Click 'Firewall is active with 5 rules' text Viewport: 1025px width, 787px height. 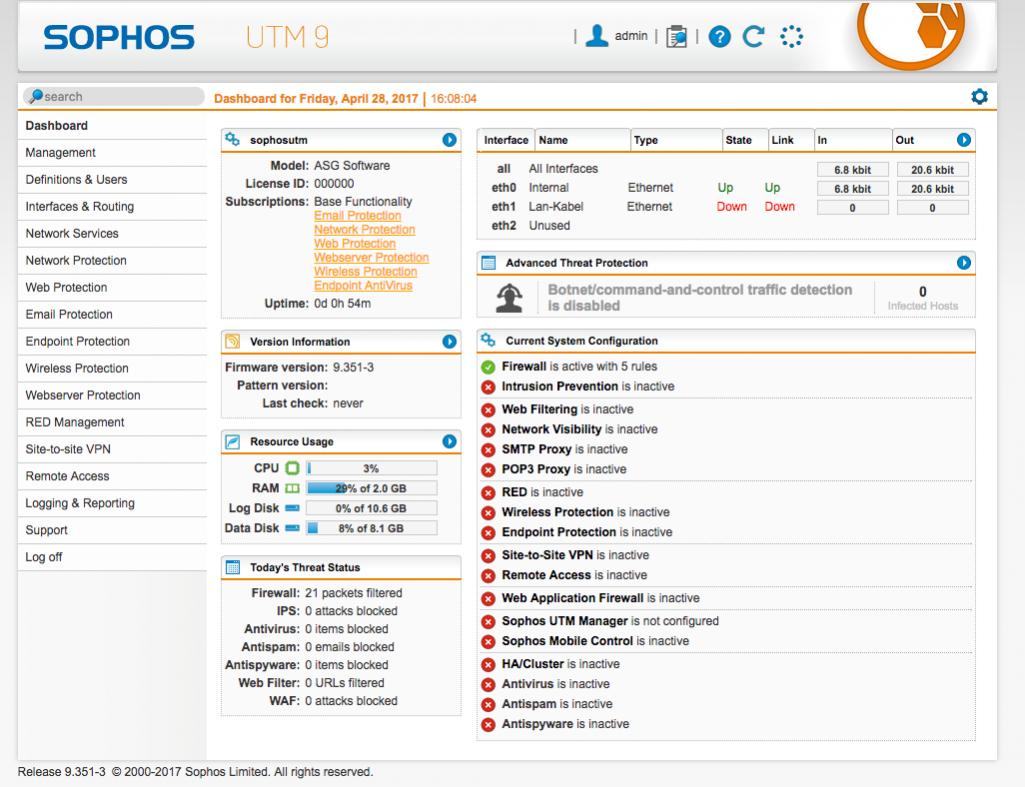tap(579, 367)
